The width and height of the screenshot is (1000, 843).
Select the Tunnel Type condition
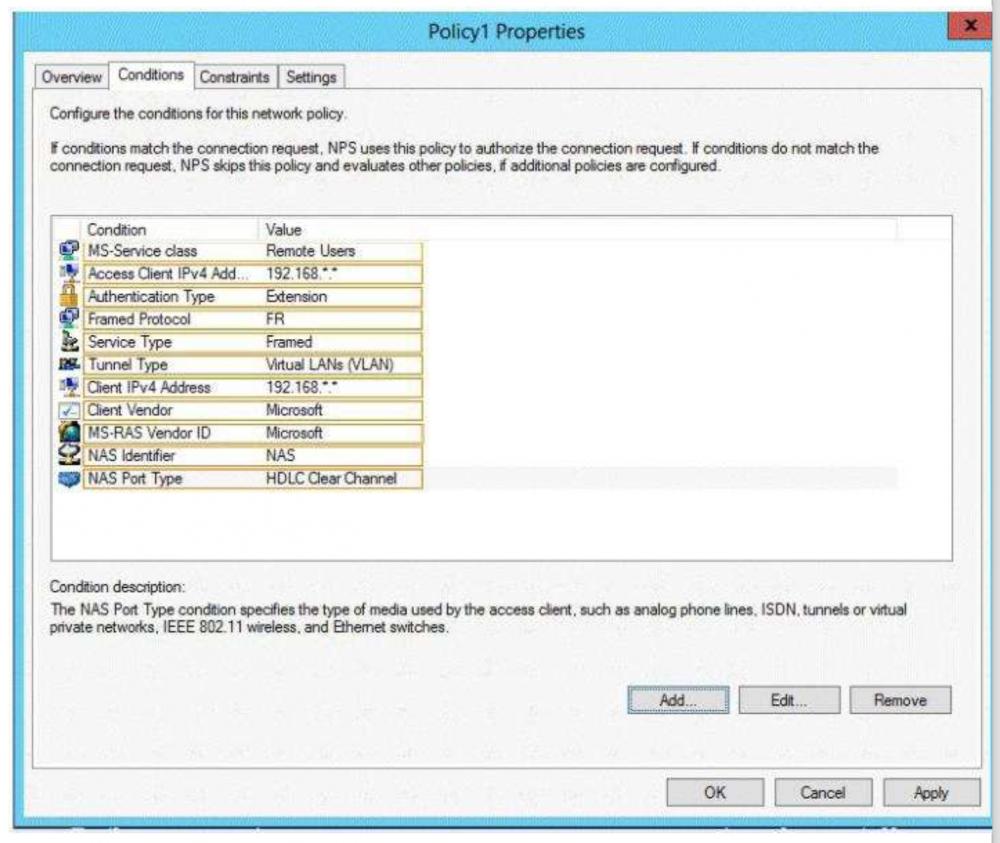253,365
